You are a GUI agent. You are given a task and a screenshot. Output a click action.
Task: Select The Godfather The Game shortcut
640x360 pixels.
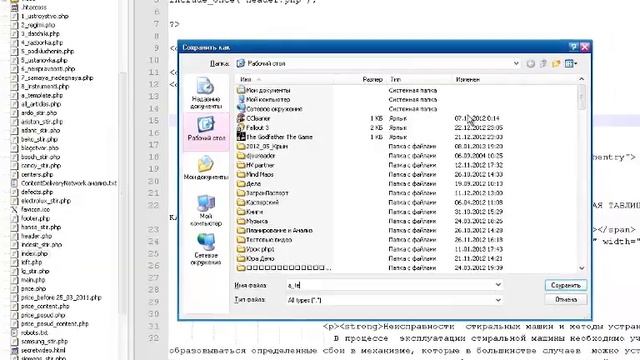coord(275,137)
